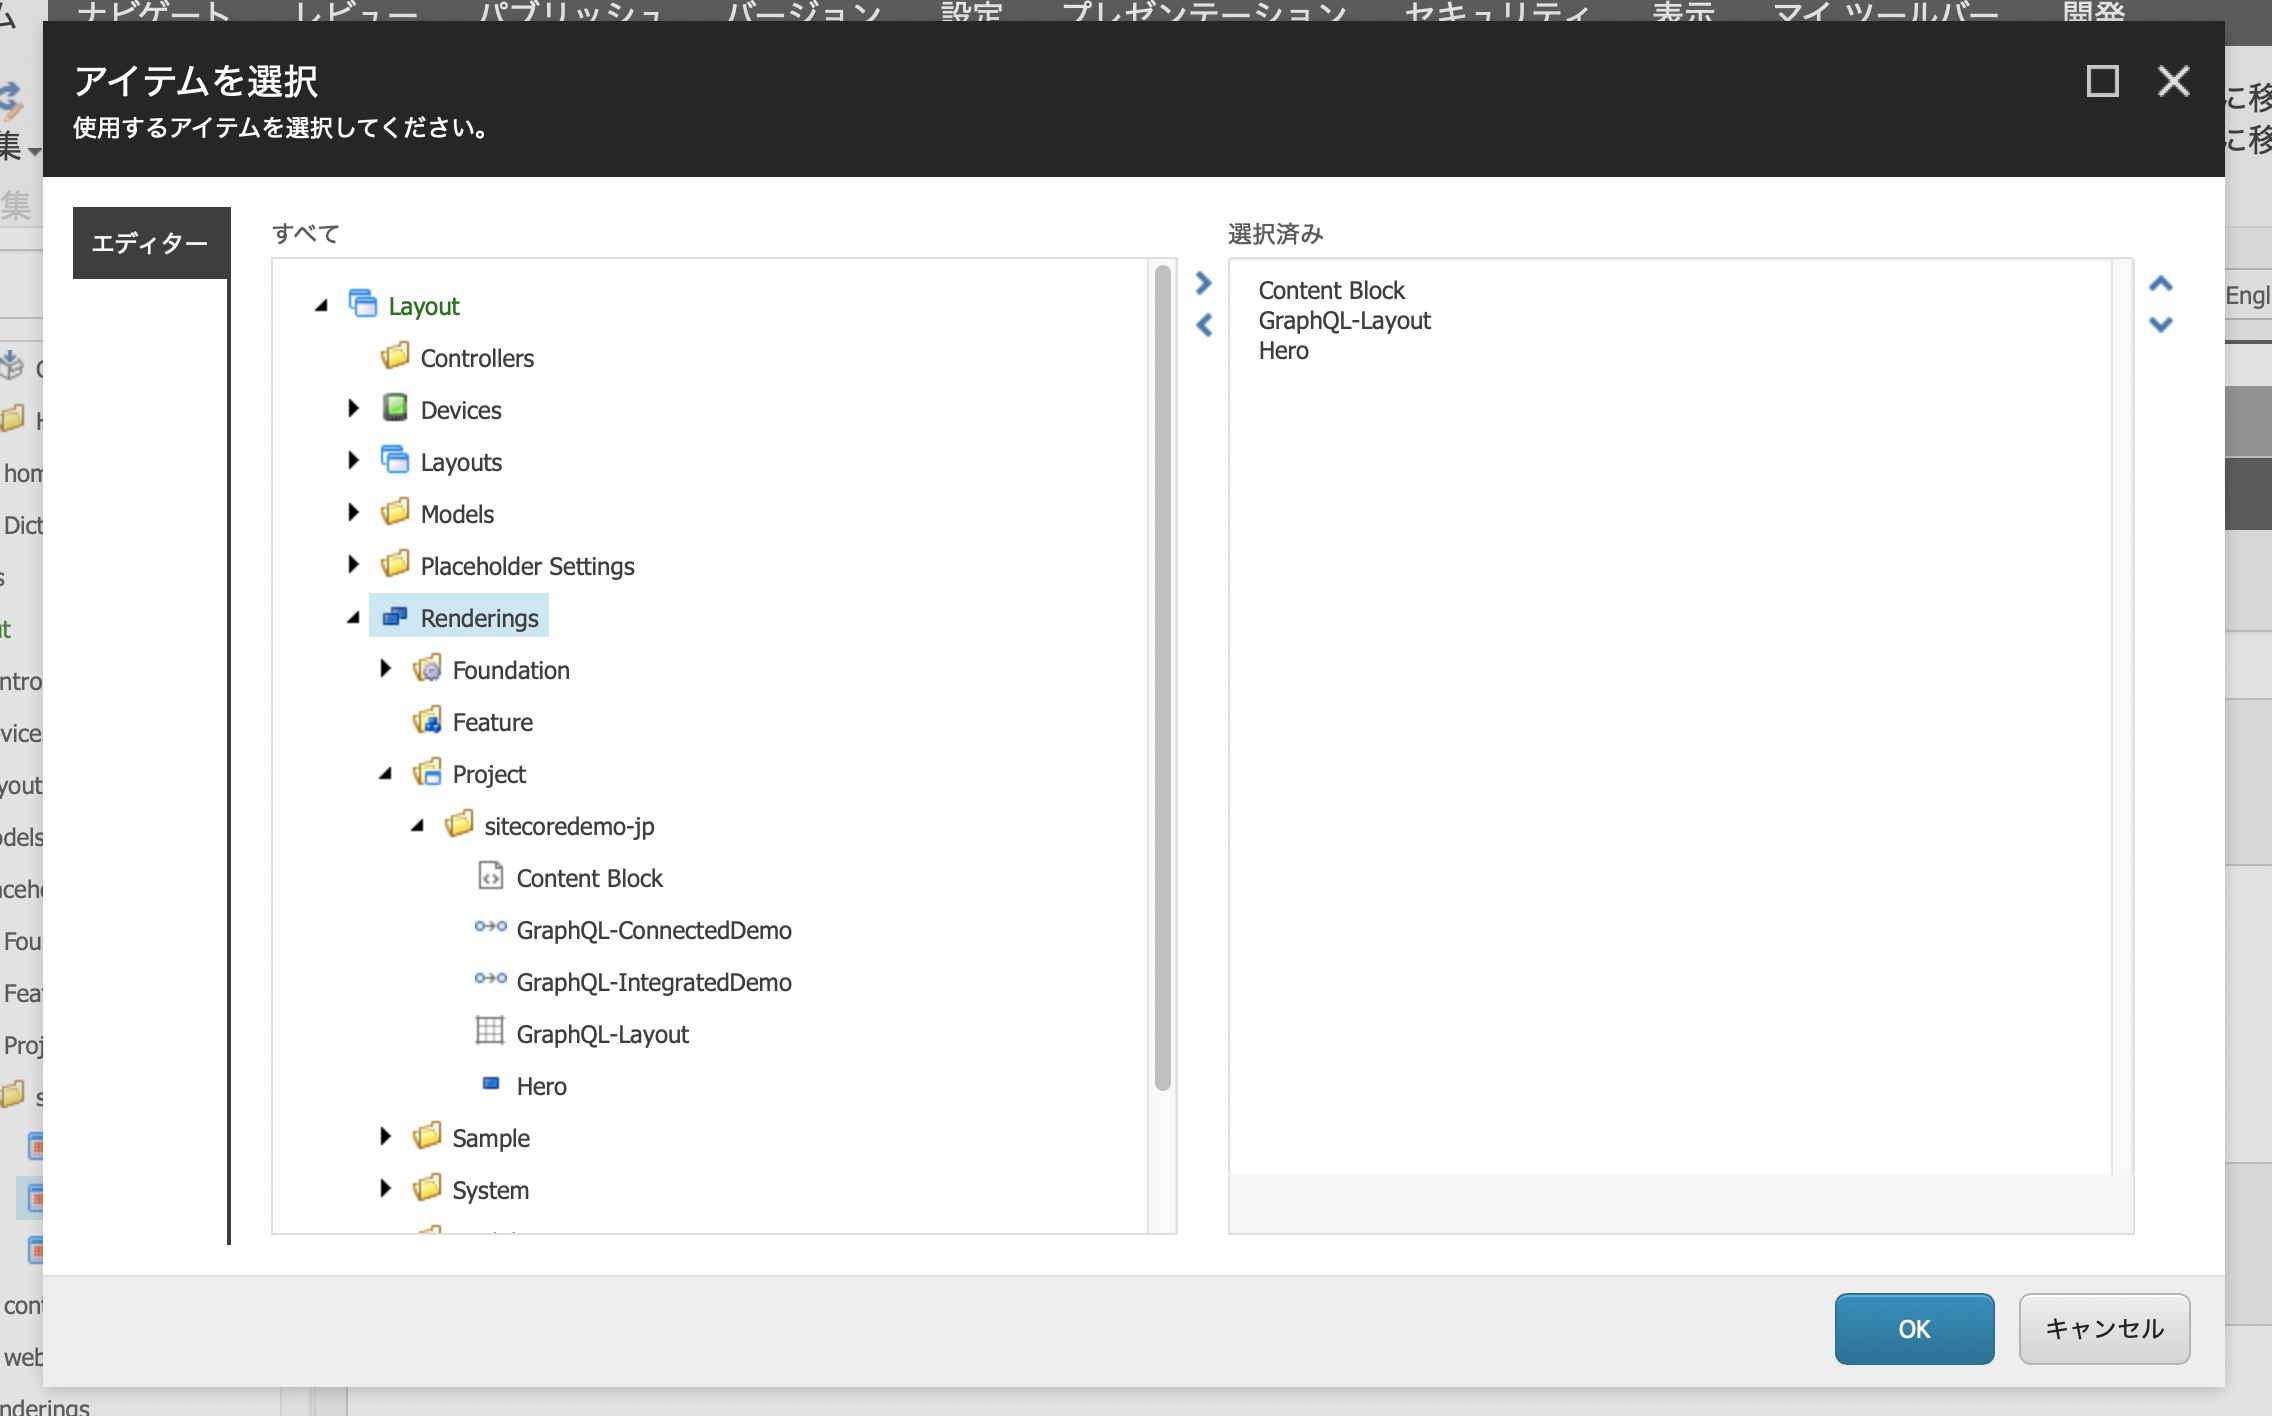Image resolution: width=2272 pixels, height=1416 pixels.
Task: Expand the Sample node
Action: click(x=385, y=1136)
